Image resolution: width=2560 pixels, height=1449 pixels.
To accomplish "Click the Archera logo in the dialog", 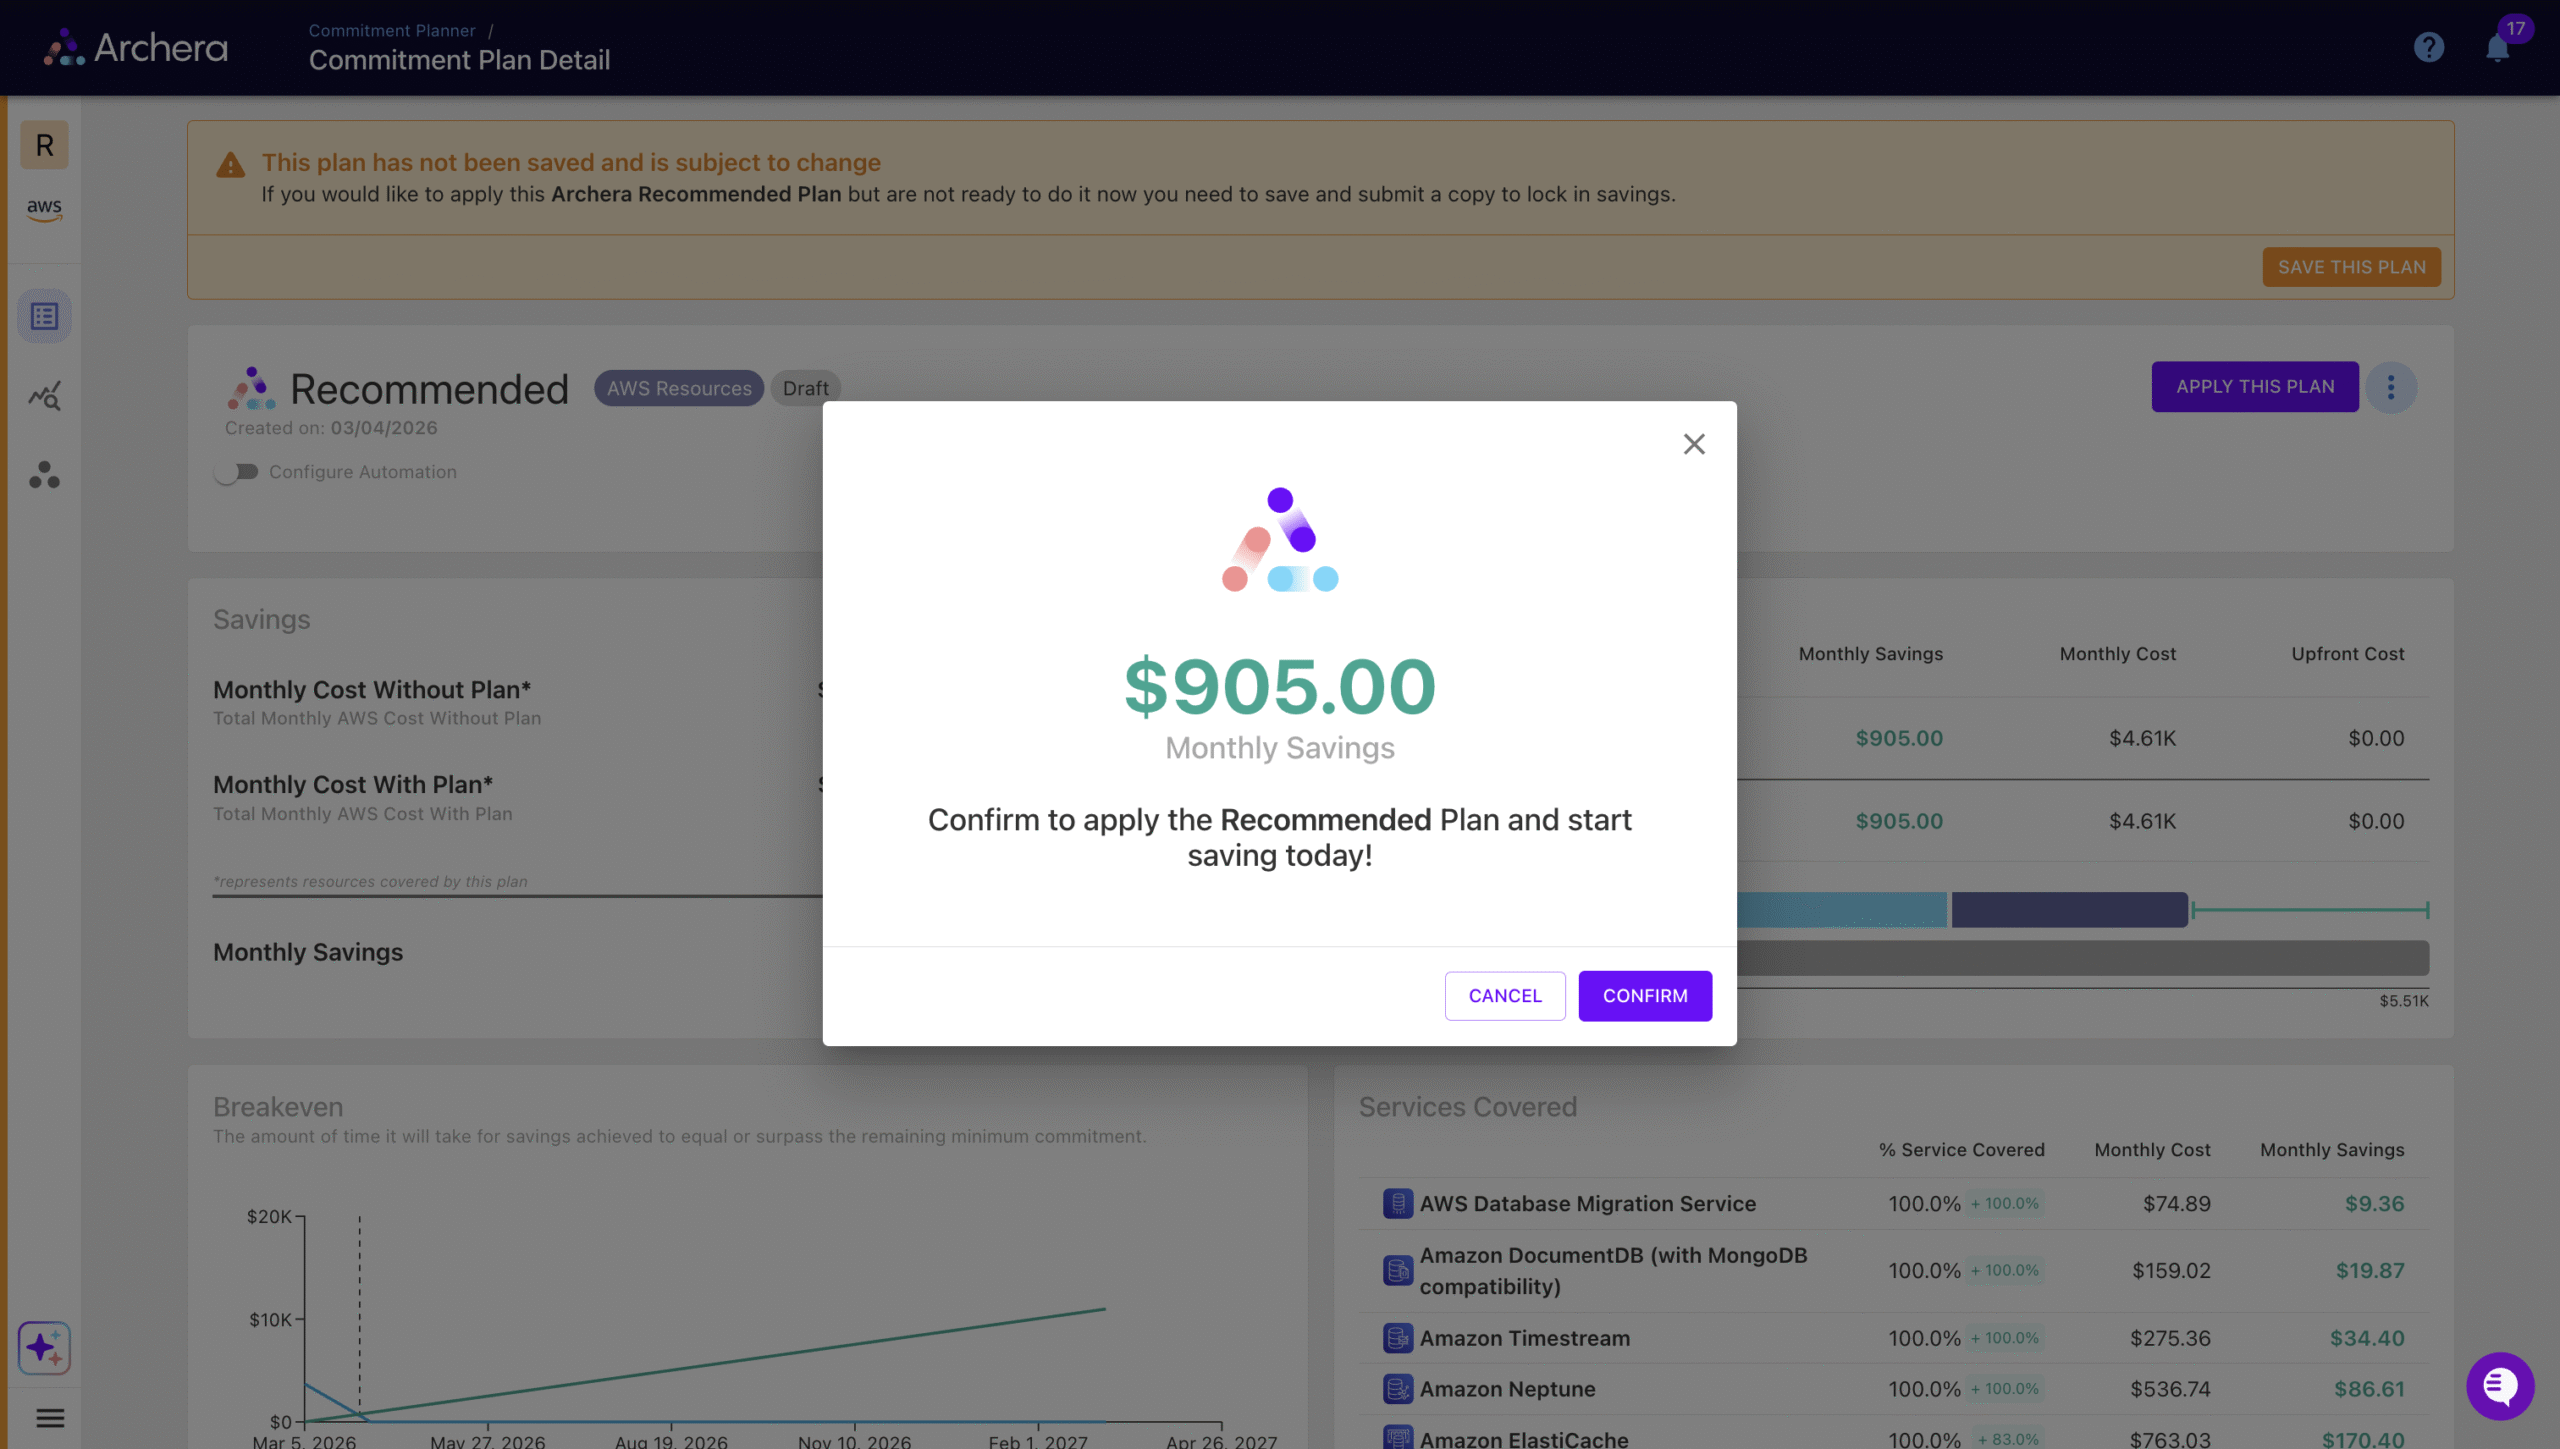I will tap(1280, 539).
